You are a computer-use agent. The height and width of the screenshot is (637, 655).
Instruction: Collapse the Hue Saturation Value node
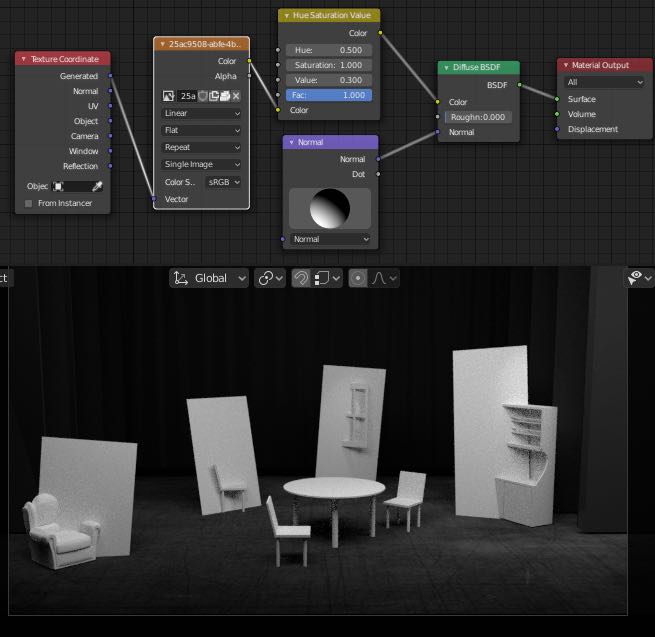click(x=285, y=16)
